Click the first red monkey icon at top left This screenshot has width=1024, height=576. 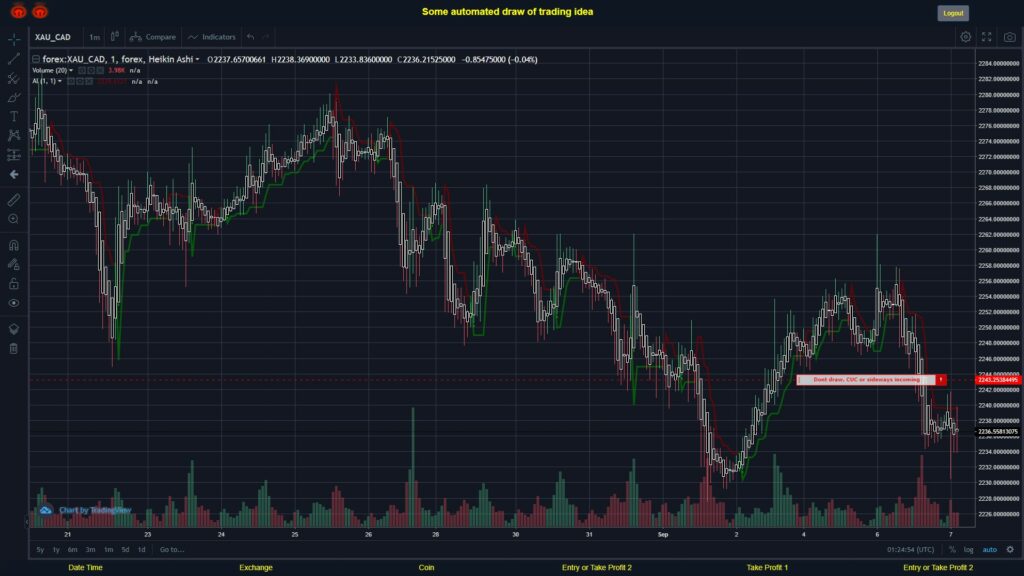pos(18,11)
